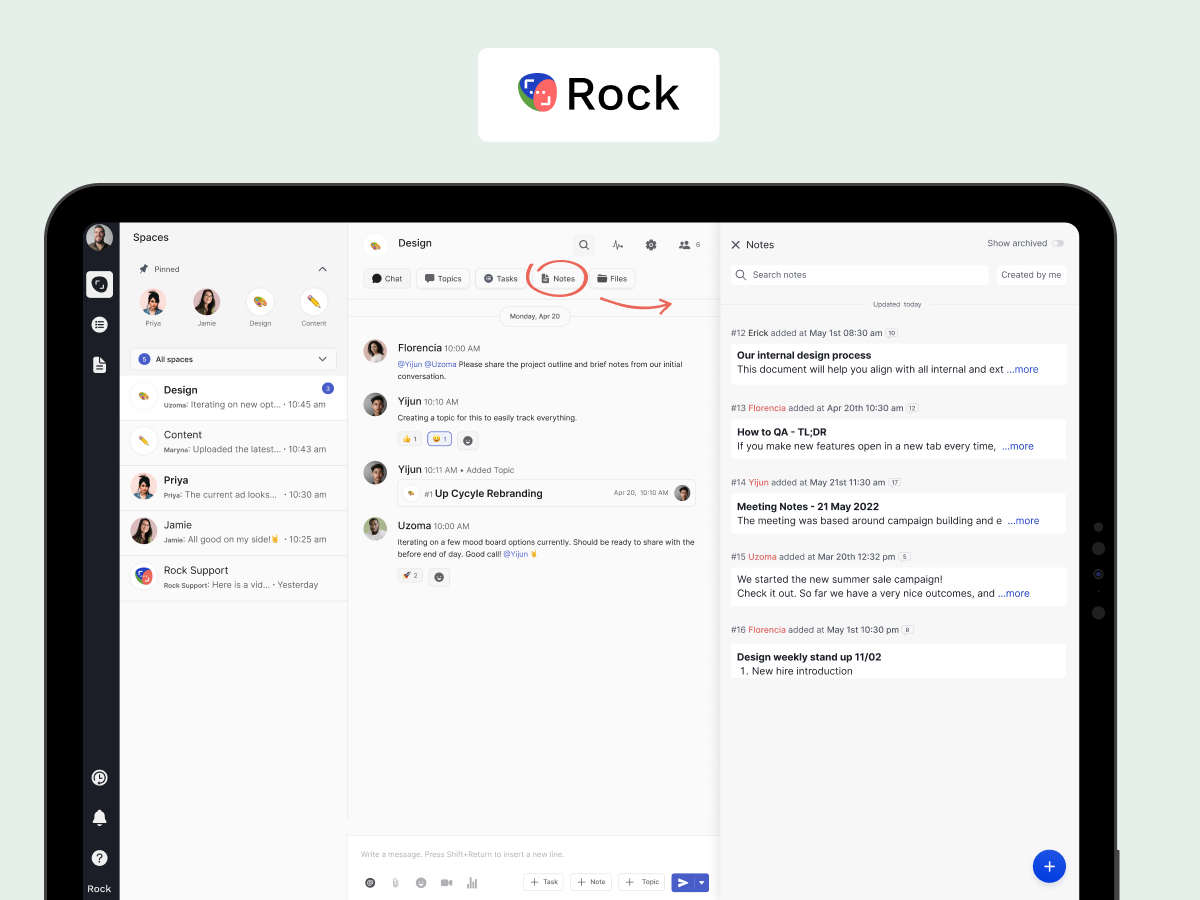Viewport: 1200px width, 900px height.
Task: Open the Design space settings gear
Action: 651,244
